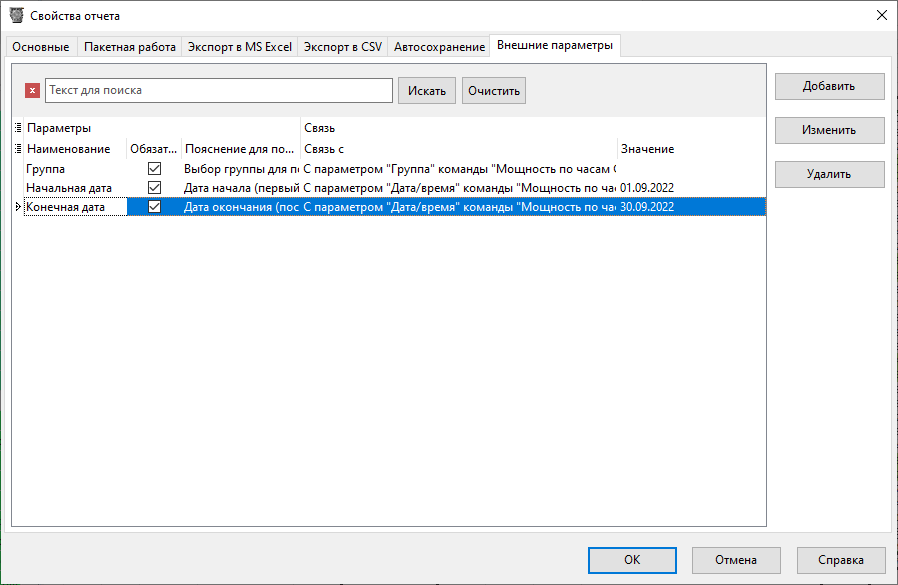Click the report properties window icon
Viewport: 898px width, 585px height.
tap(17, 15)
